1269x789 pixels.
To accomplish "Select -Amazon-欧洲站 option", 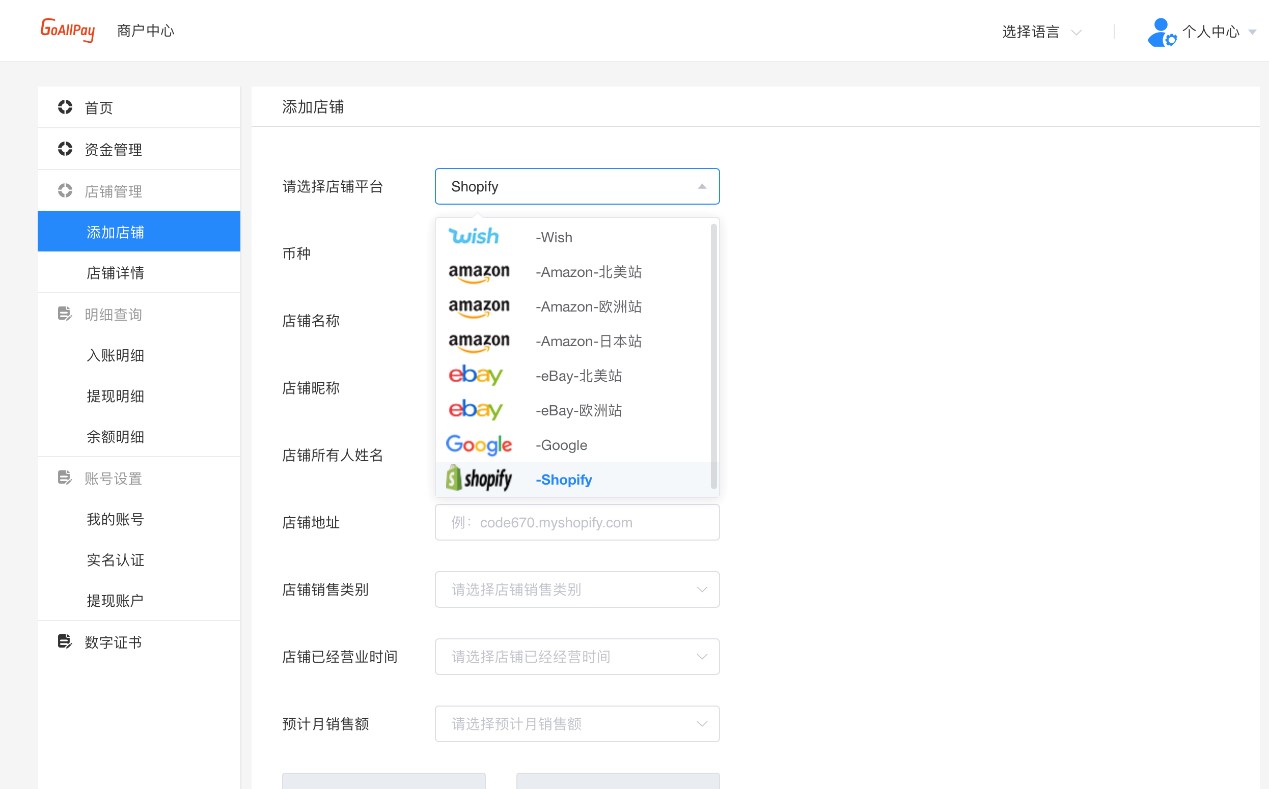I will [574, 307].
